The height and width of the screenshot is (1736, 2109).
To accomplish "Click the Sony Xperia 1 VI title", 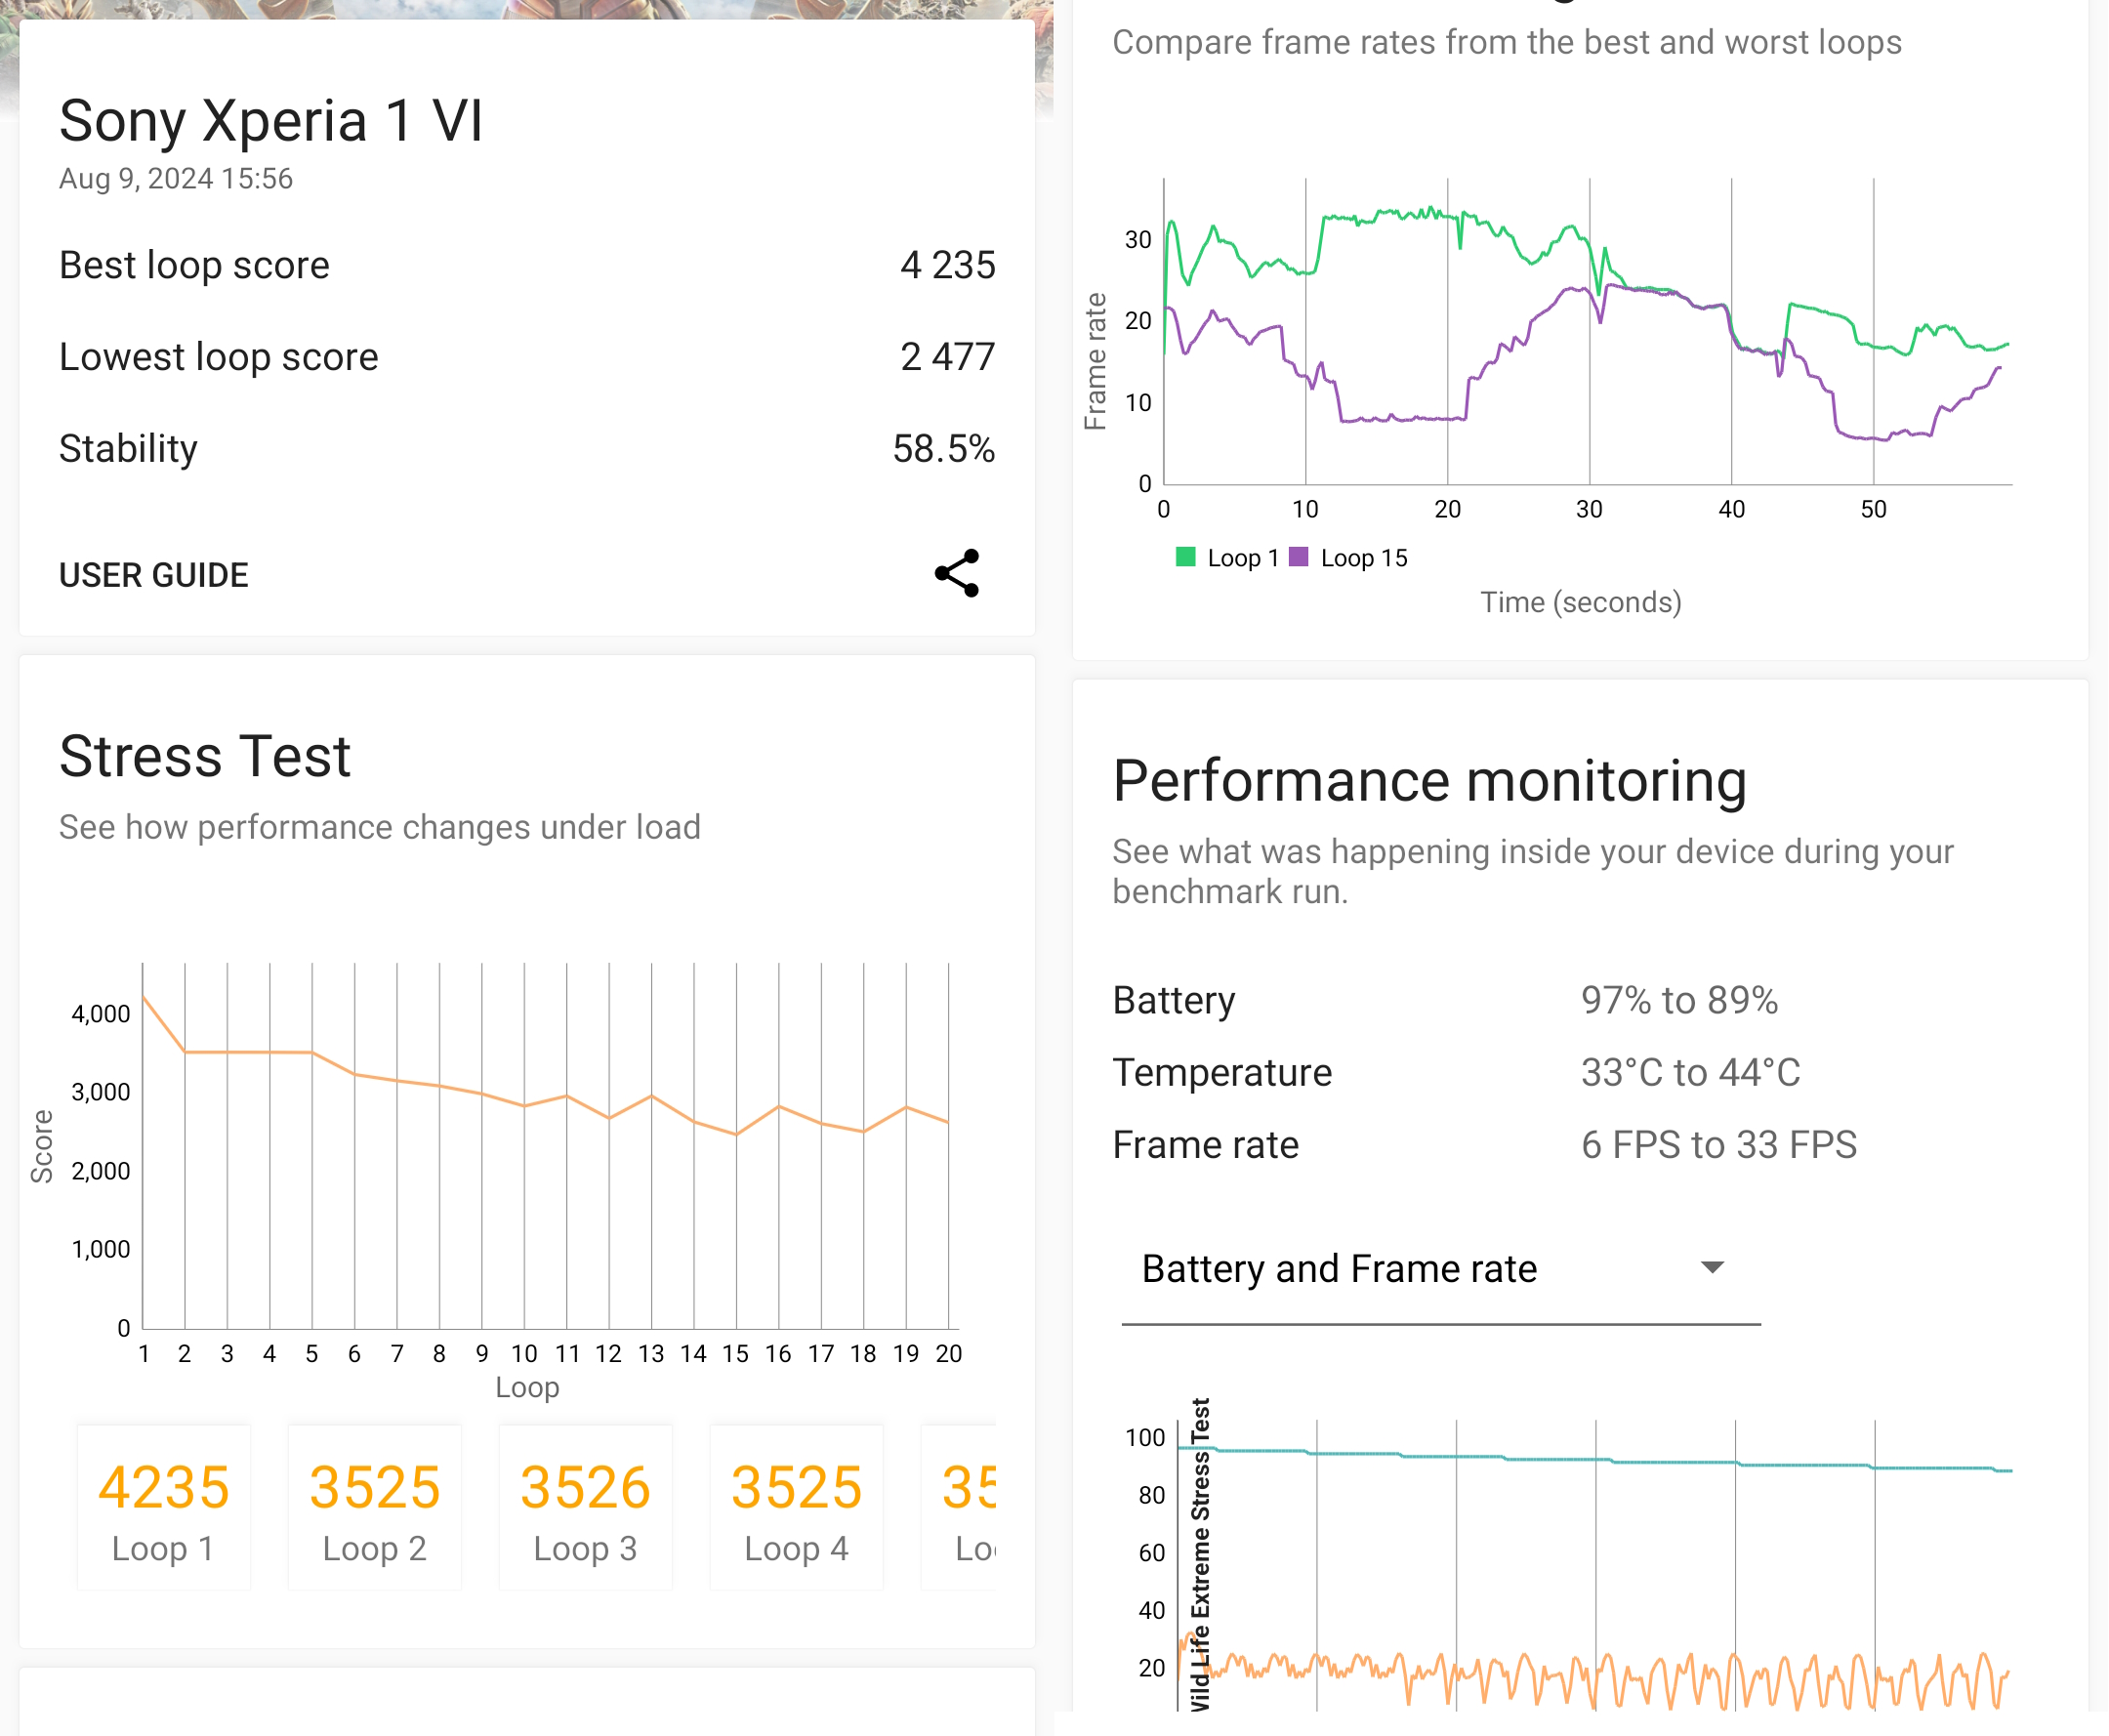I will click(x=271, y=121).
